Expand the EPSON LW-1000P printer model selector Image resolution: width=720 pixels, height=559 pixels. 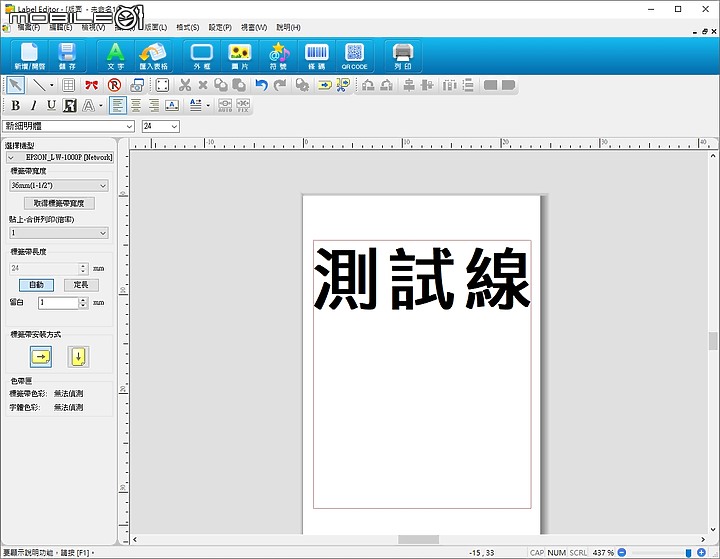[x=59, y=157]
